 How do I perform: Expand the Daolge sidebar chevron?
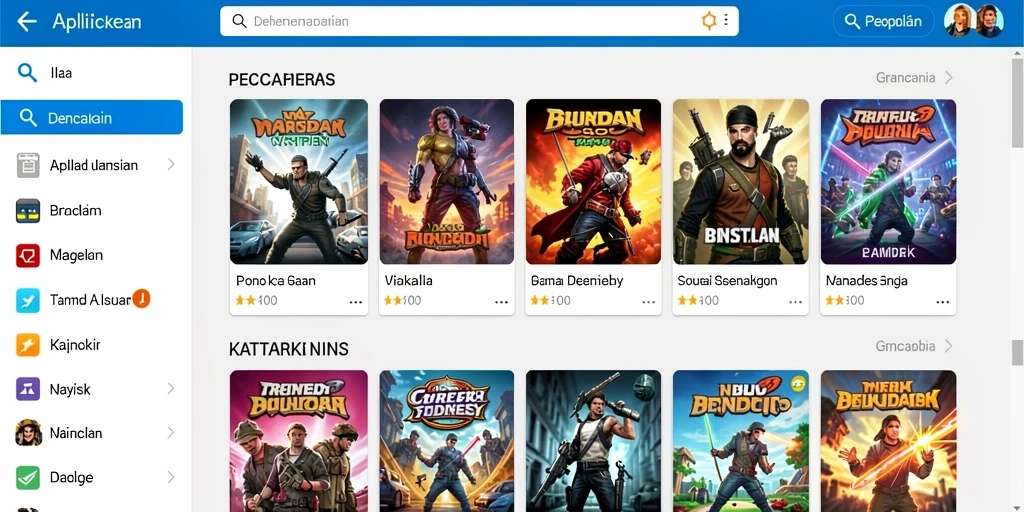tap(171, 477)
